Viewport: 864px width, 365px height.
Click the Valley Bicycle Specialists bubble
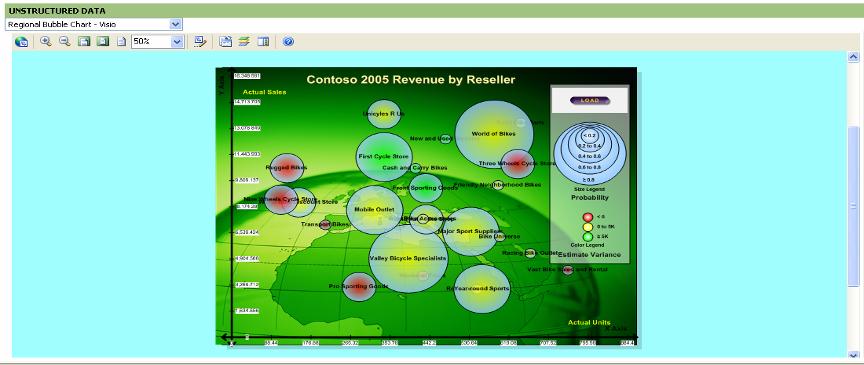[408, 258]
